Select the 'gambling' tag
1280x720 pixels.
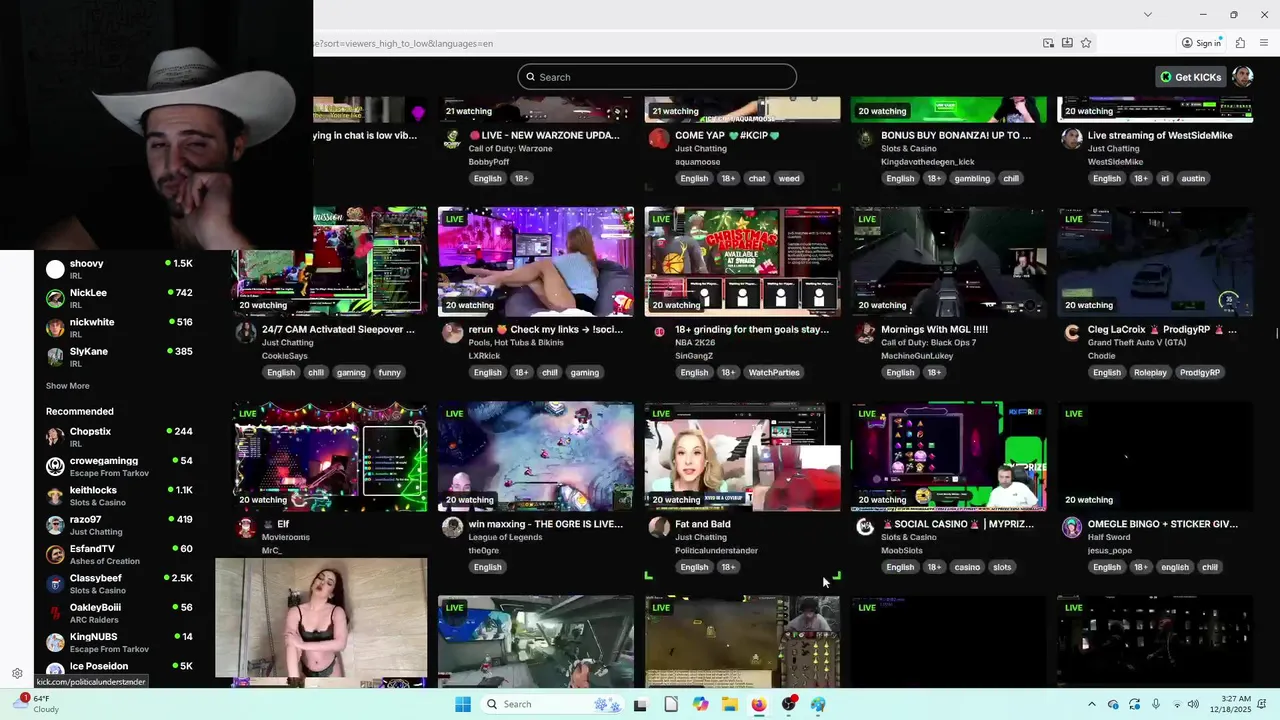[971, 178]
